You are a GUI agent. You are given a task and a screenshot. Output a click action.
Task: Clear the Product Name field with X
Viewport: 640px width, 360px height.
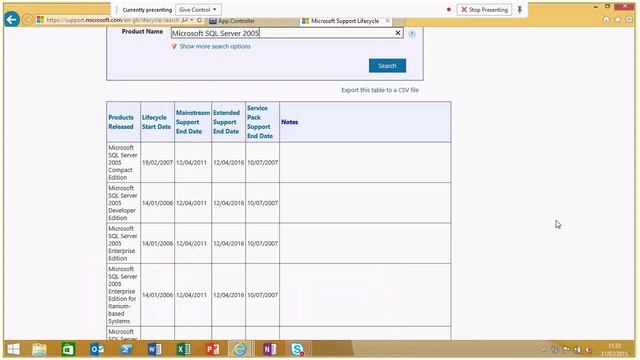pyautogui.click(x=398, y=33)
